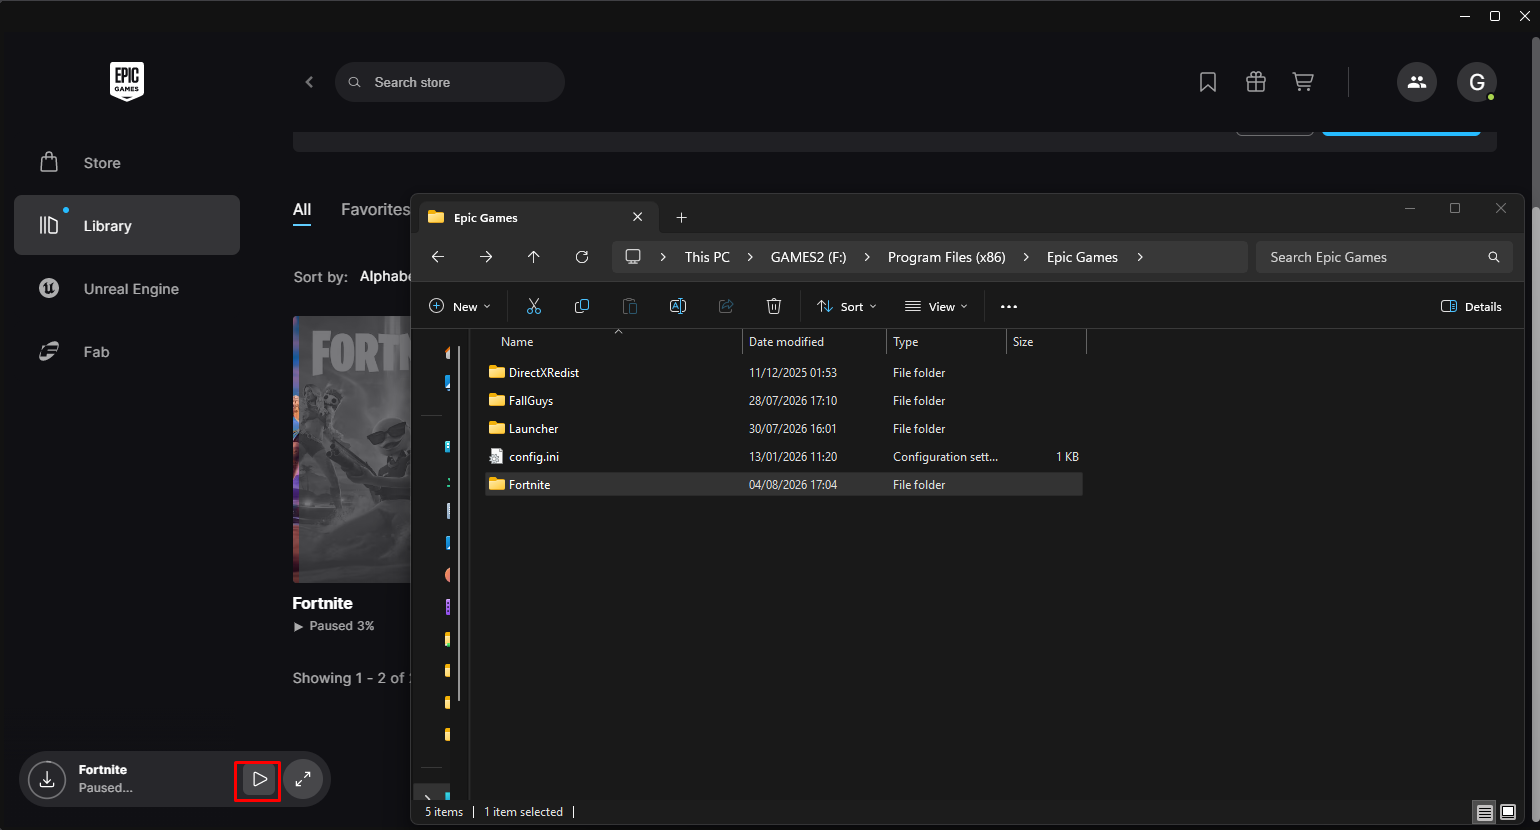Add a new File Explorer tab
The width and height of the screenshot is (1540, 830).
(x=681, y=217)
